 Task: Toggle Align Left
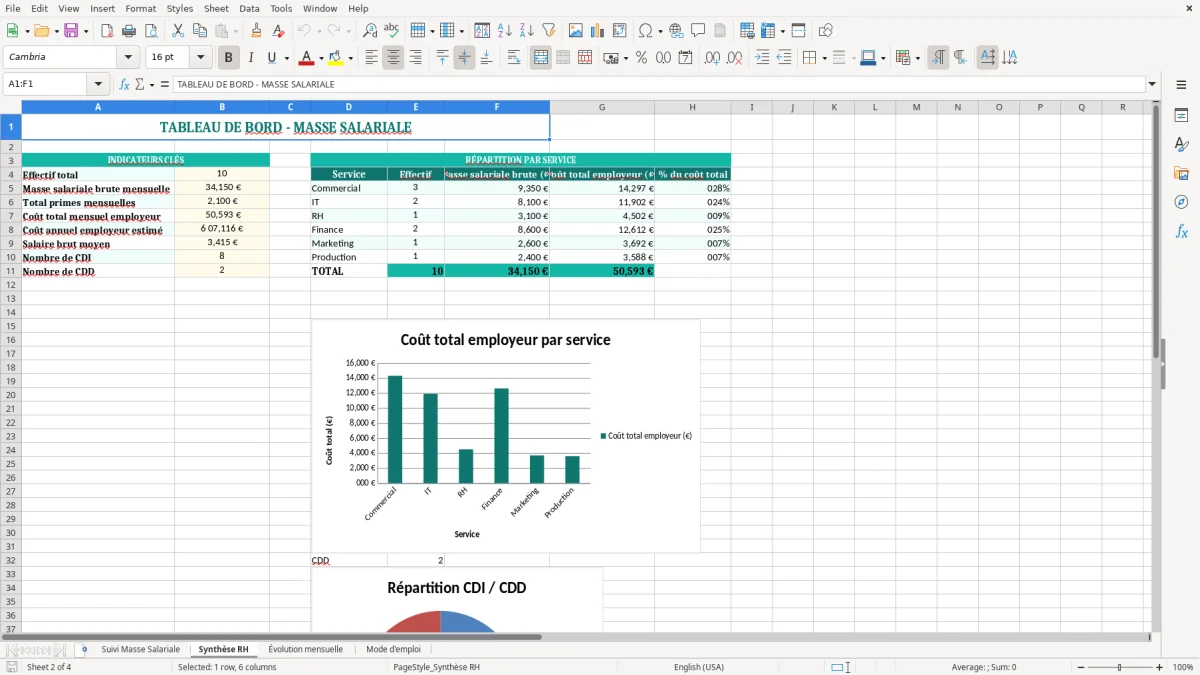click(371, 58)
